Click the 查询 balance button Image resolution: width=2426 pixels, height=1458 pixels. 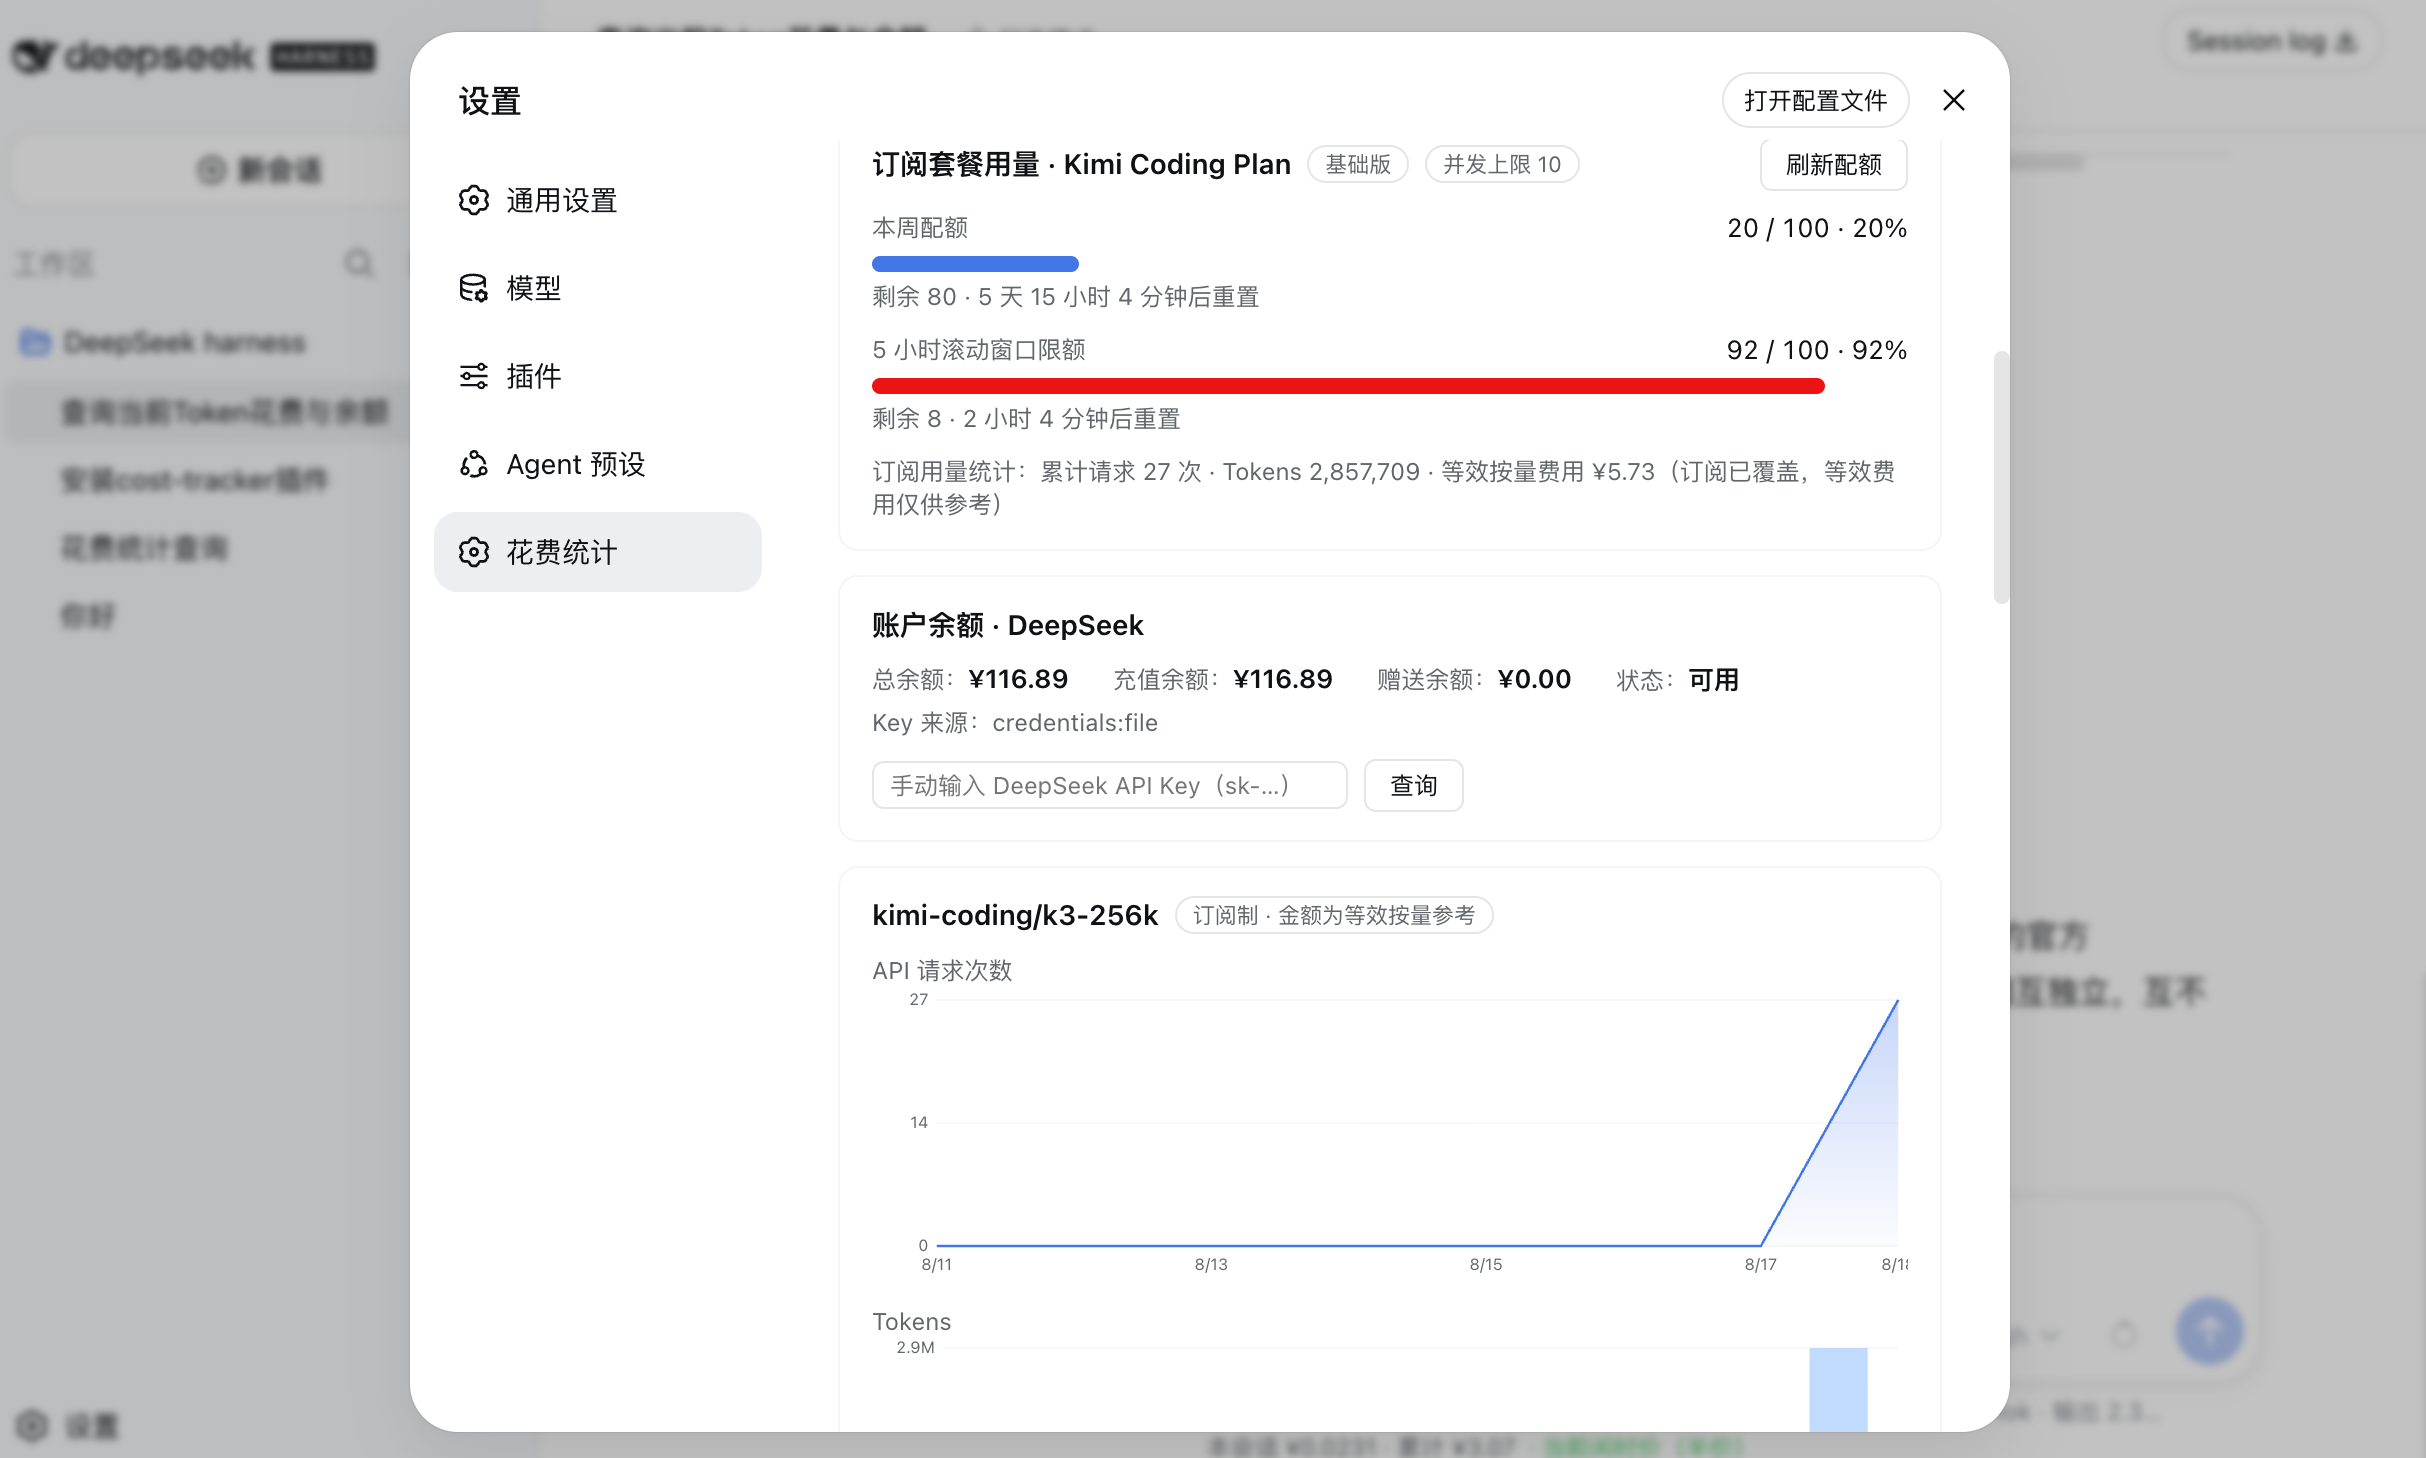(1413, 785)
